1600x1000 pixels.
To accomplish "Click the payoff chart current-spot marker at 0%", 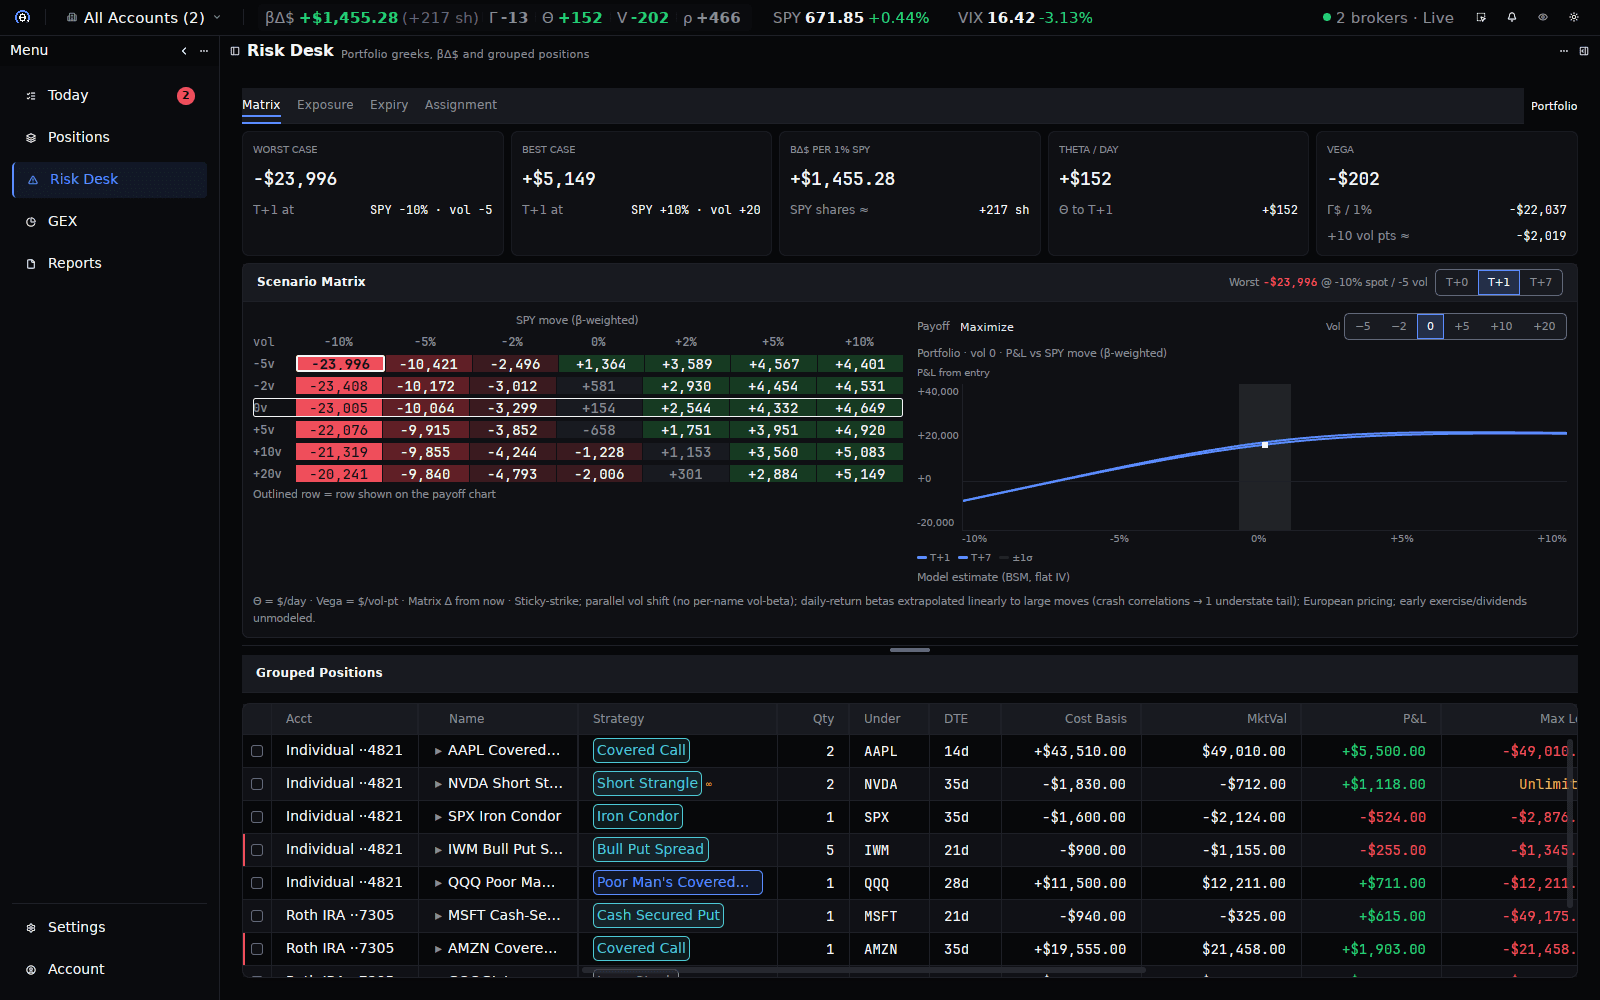I will 1265,444.
